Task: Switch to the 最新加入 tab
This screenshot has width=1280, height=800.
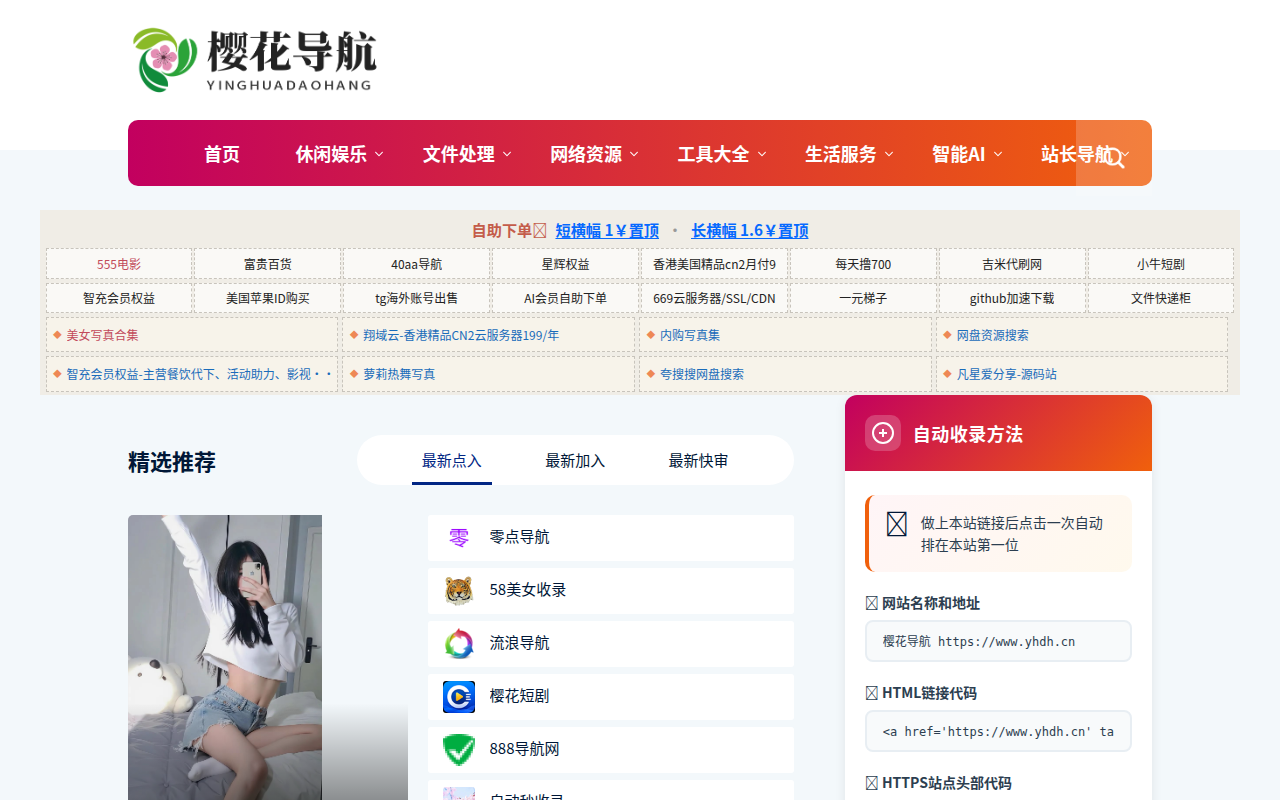Action: click(575, 461)
